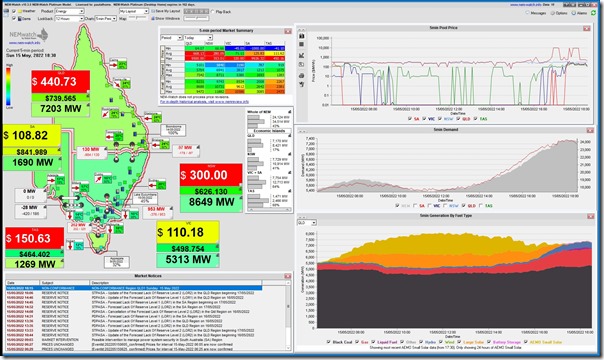The image size is (604, 360).
Task: Toggle QLD series in the Demand chart
Action: coord(464,205)
